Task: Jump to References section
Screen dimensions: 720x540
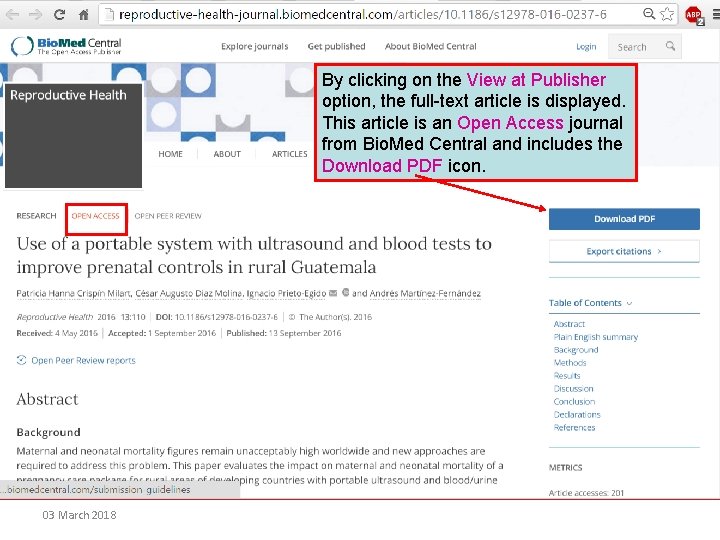Action: coord(574,428)
